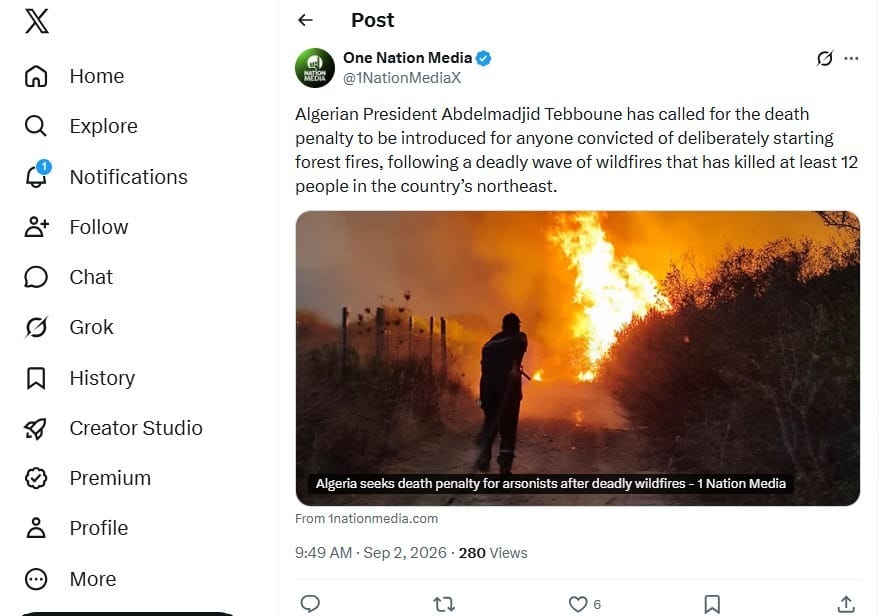Reply to the post with comment icon
Screen dimensions: 892x616
tap(310, 603)
